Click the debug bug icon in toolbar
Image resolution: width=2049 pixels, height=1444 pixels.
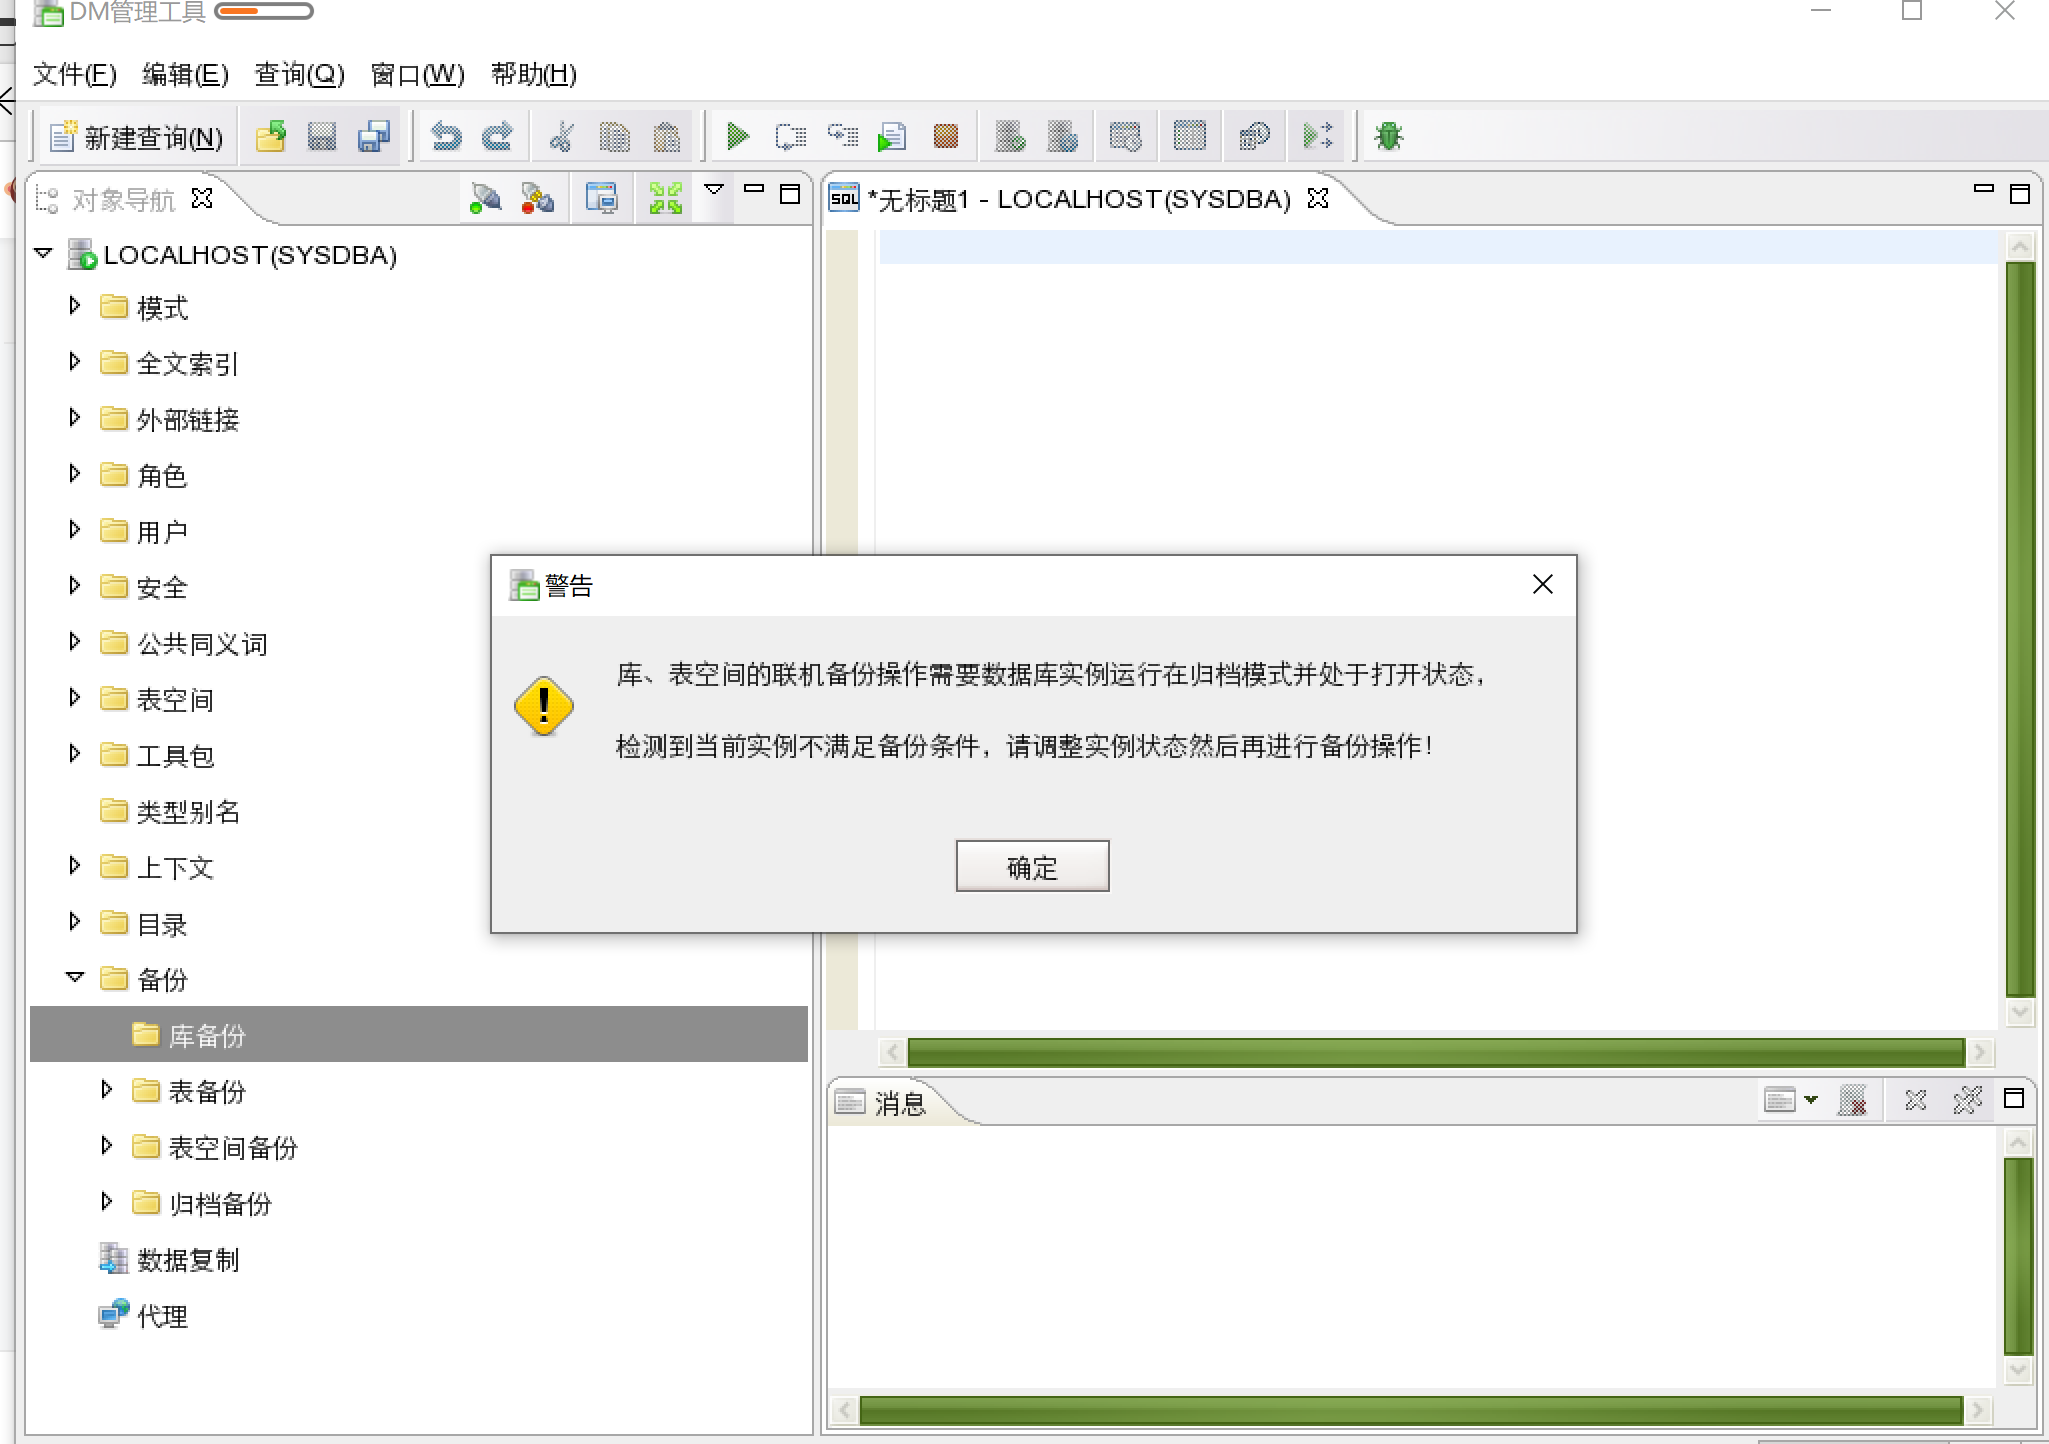[1388, 136]
